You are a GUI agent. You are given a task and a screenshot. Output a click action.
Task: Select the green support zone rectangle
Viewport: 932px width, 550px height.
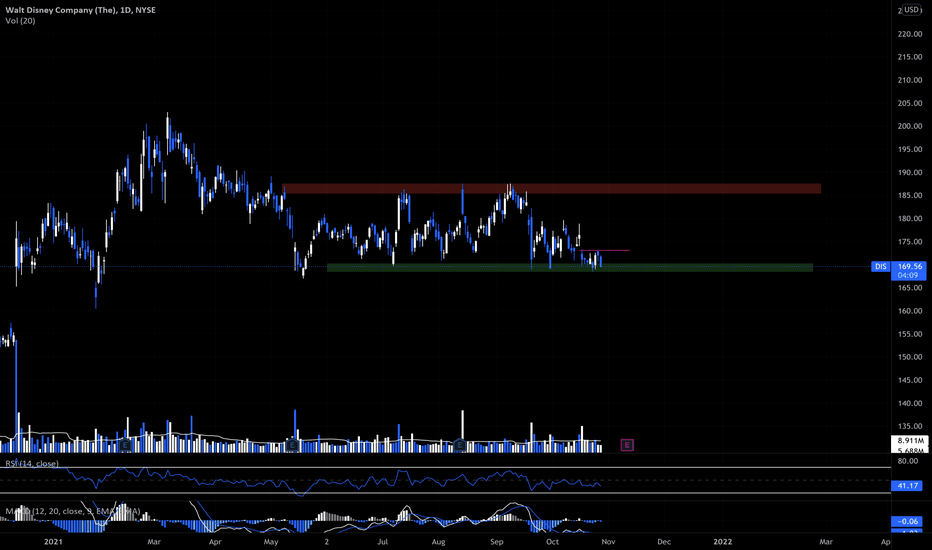click(570, 268)
